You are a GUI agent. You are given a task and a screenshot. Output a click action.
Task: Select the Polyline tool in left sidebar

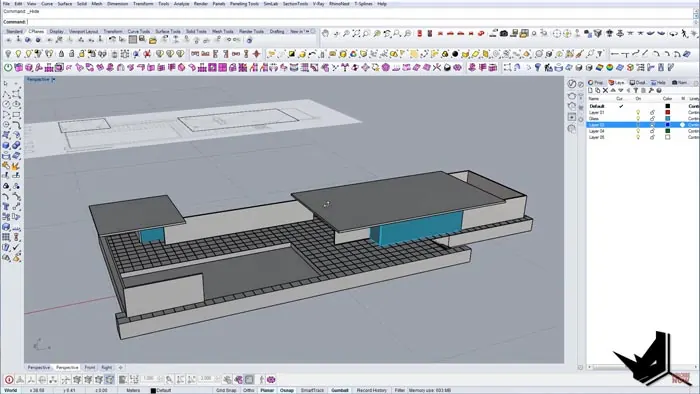6,94
